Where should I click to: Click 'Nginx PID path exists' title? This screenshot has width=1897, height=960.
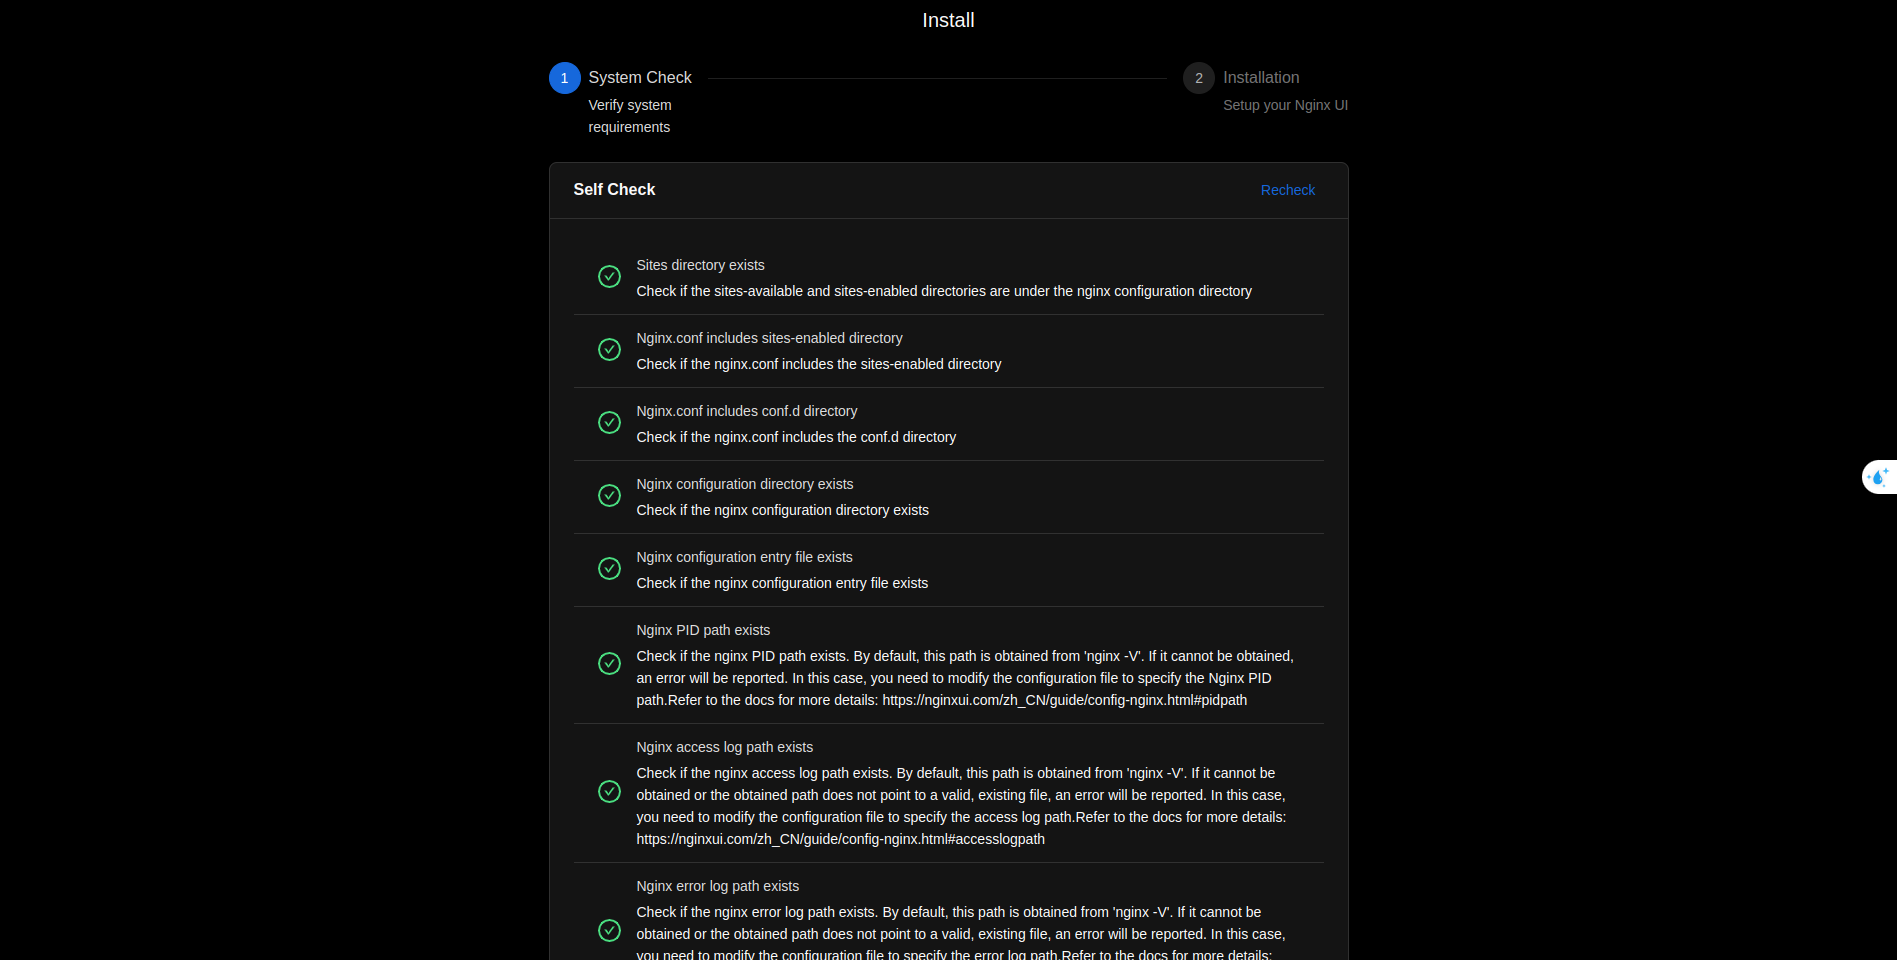(x=703, y=630)
